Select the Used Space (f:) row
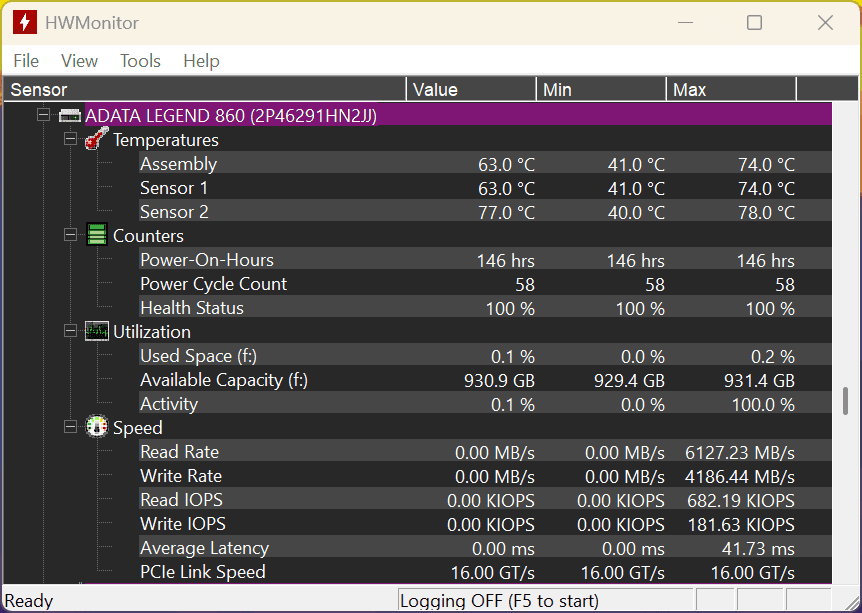This screenshot has width=862, height=613. point(485,356)
